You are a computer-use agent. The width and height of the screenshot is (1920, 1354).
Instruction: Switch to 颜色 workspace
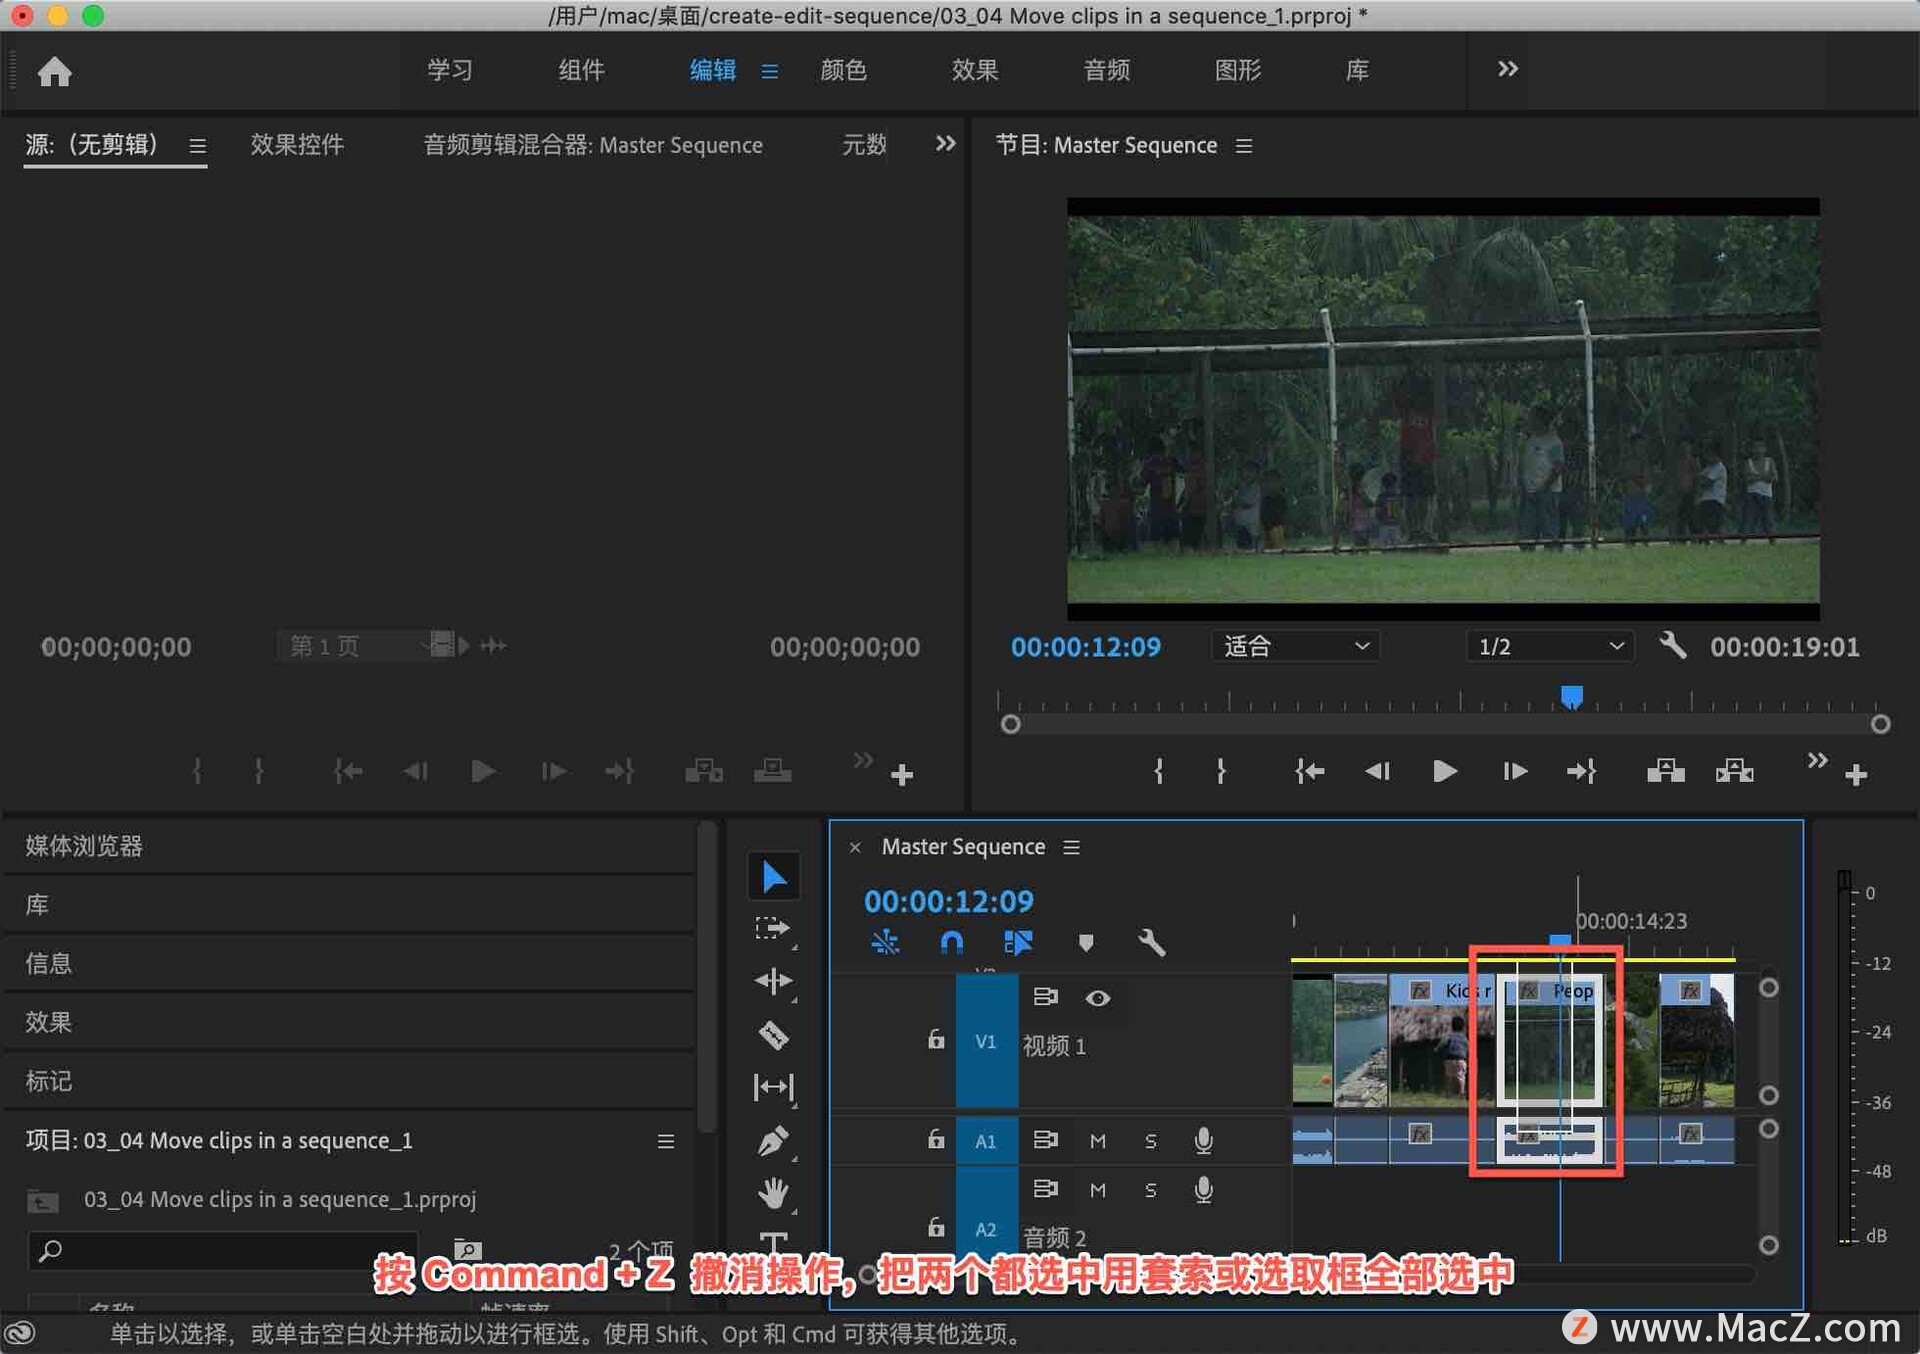(x=843, y=70)
